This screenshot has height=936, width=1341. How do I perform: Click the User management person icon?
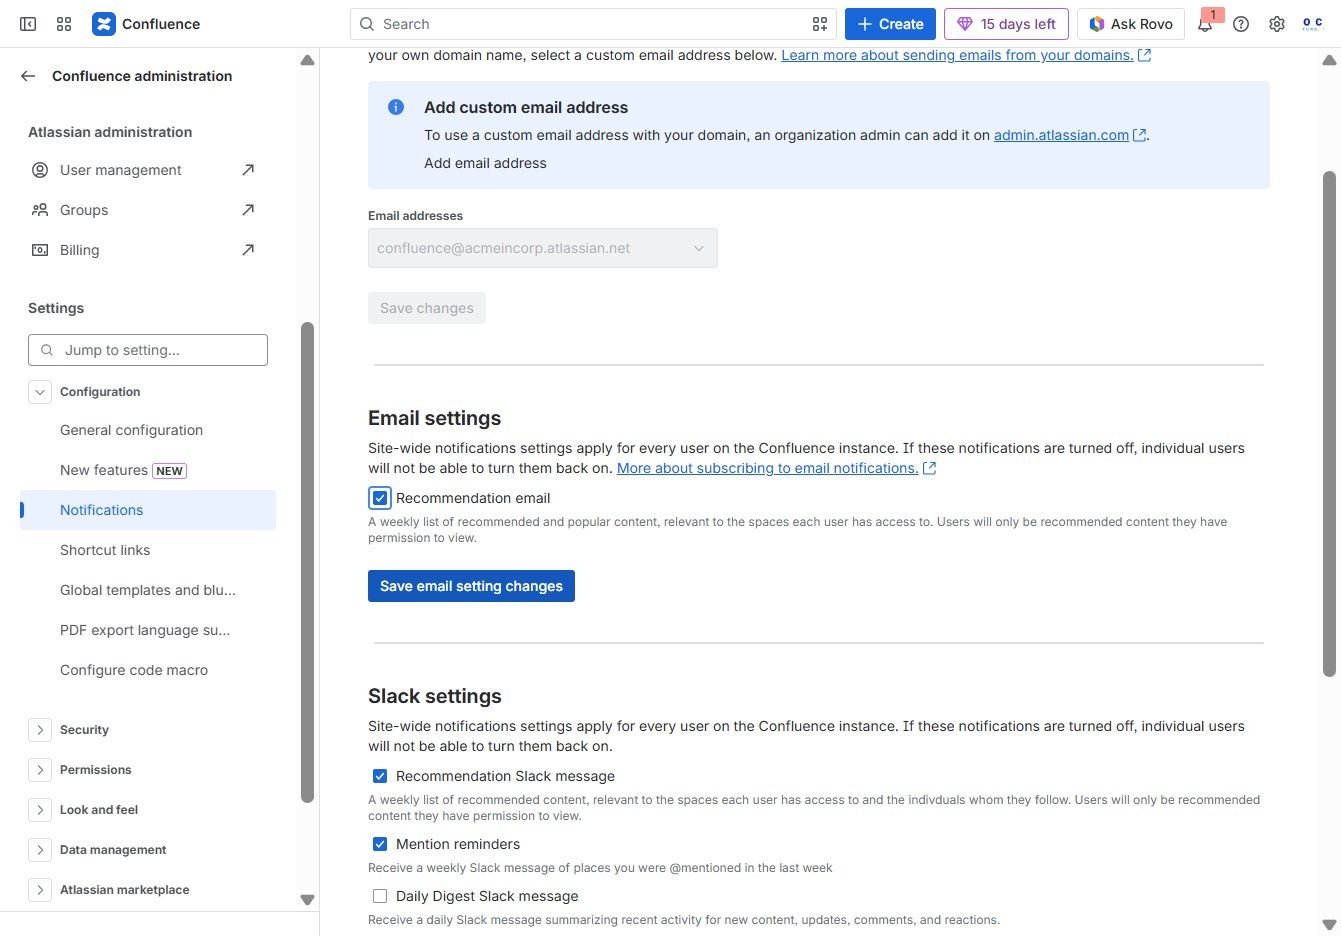click(40, 170)
